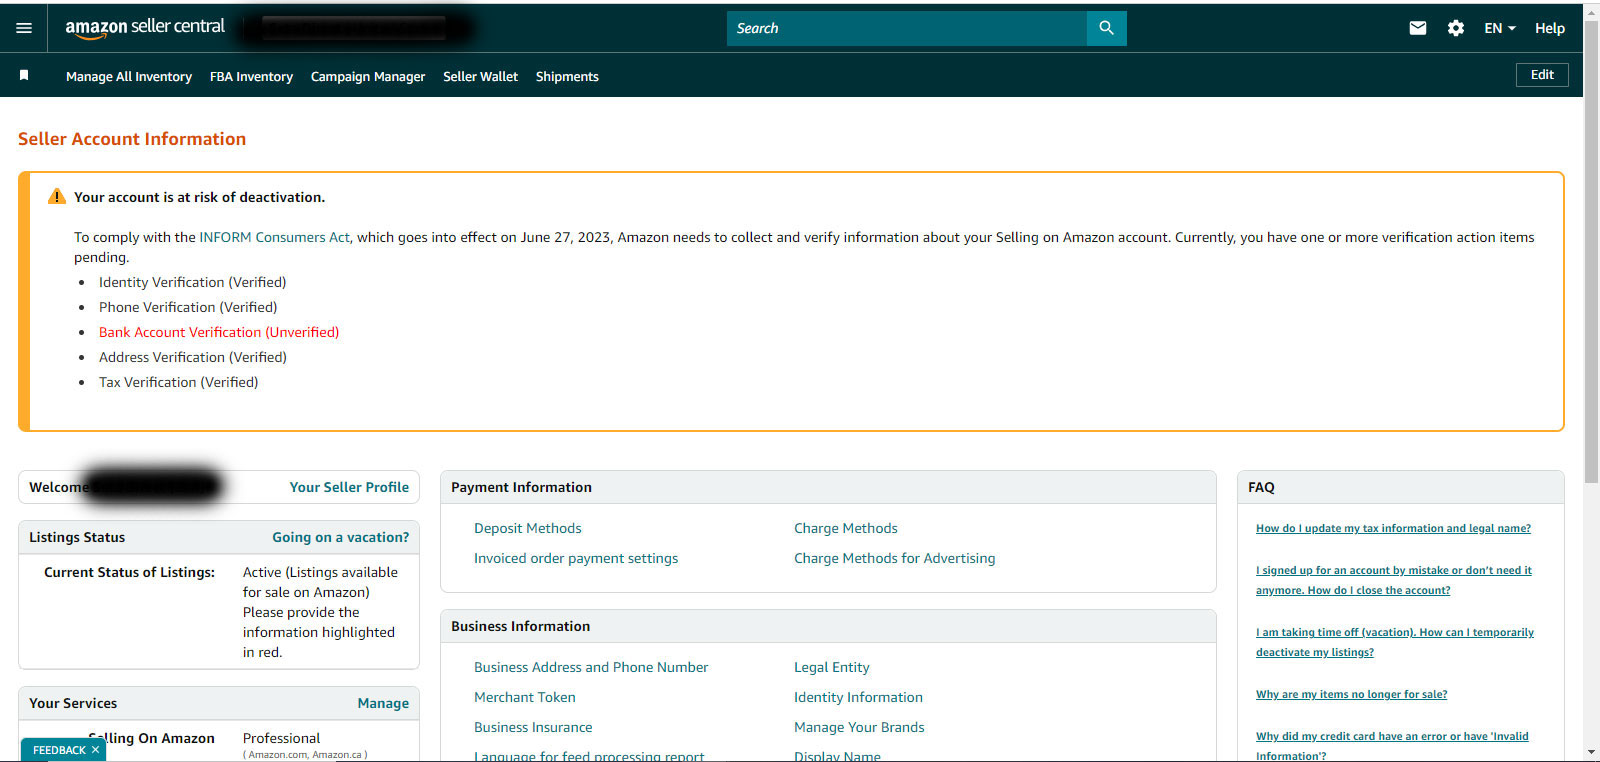Go to Shipments
Screen dimensions: 1600x762
point(567,76)
